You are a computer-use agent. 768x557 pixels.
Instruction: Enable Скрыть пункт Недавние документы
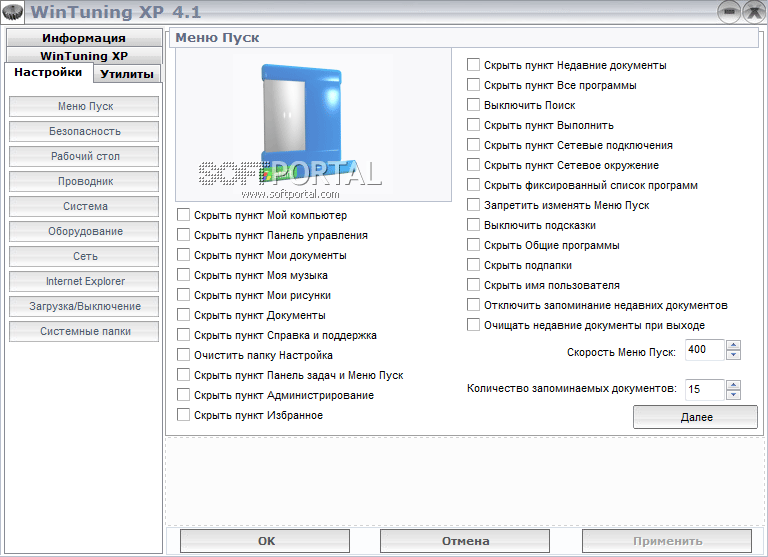click(474, 65)
